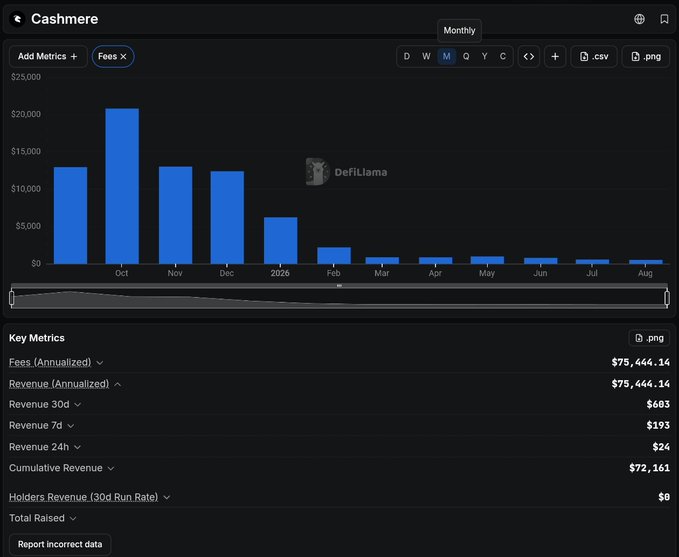Grab the right handle of range slider
This screenshot has width=679, height=557.
pos(667,298)
